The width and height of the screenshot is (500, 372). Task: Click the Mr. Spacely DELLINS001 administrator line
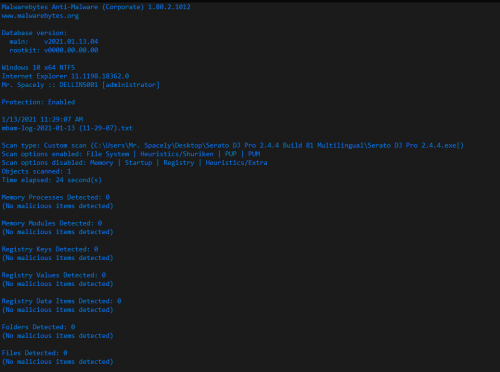[x=80, y=85]
